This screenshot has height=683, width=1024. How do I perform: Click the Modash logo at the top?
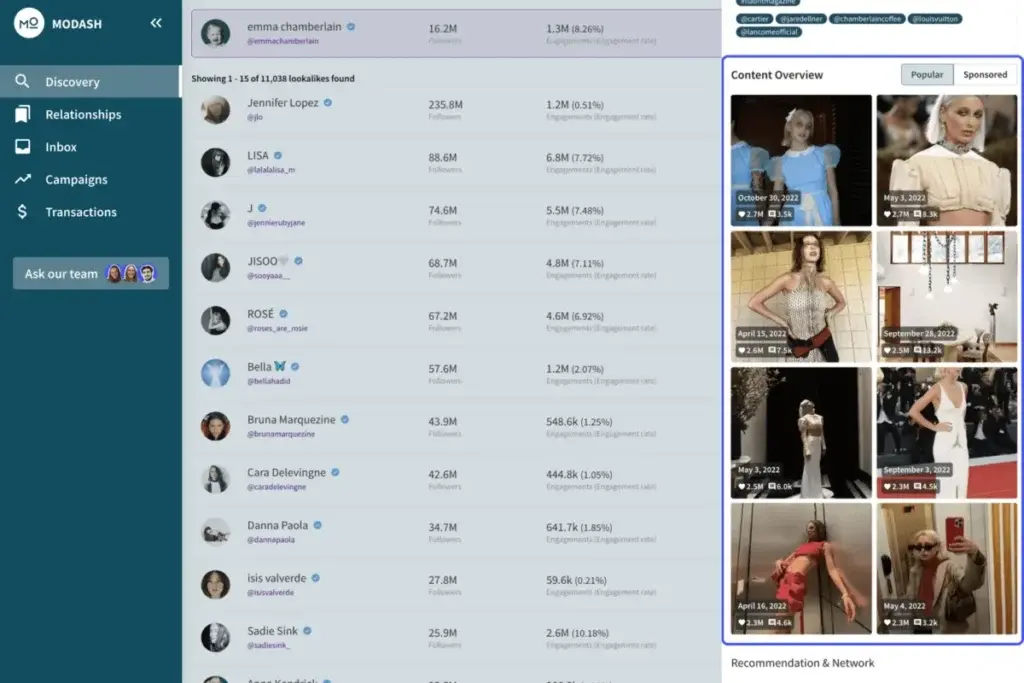click(28, 23)
